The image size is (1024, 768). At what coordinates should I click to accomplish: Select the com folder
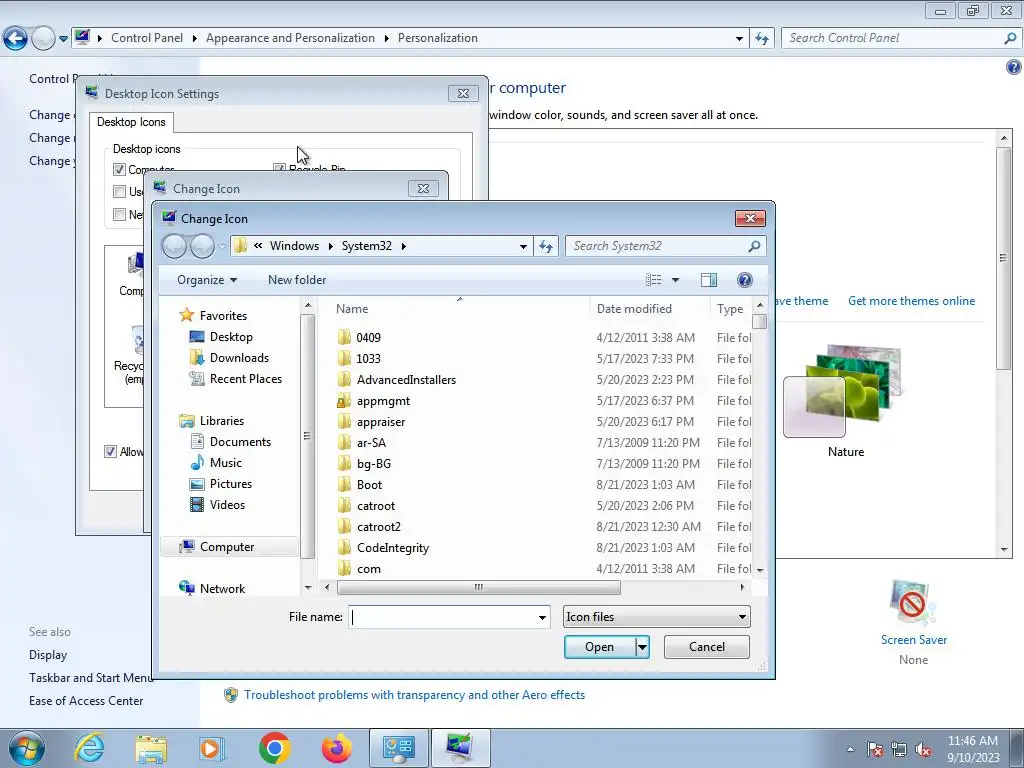368,569
